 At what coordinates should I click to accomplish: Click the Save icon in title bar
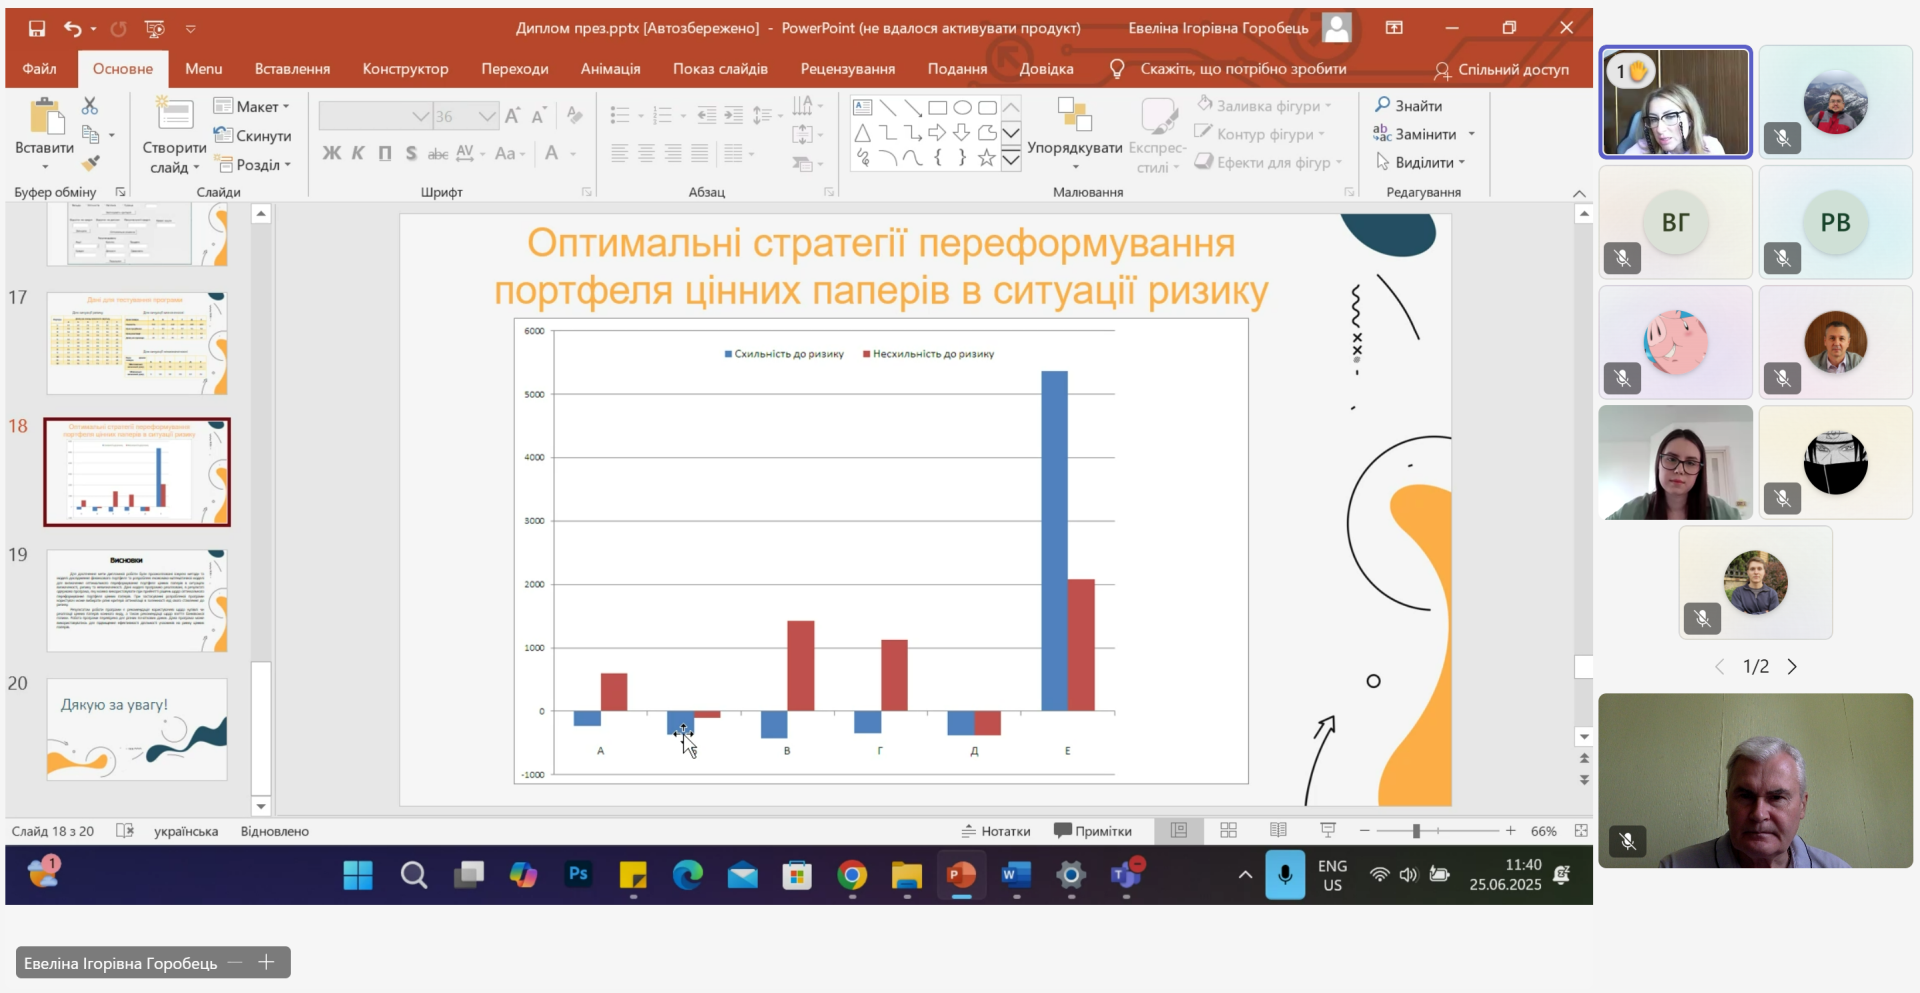[37, 29]
